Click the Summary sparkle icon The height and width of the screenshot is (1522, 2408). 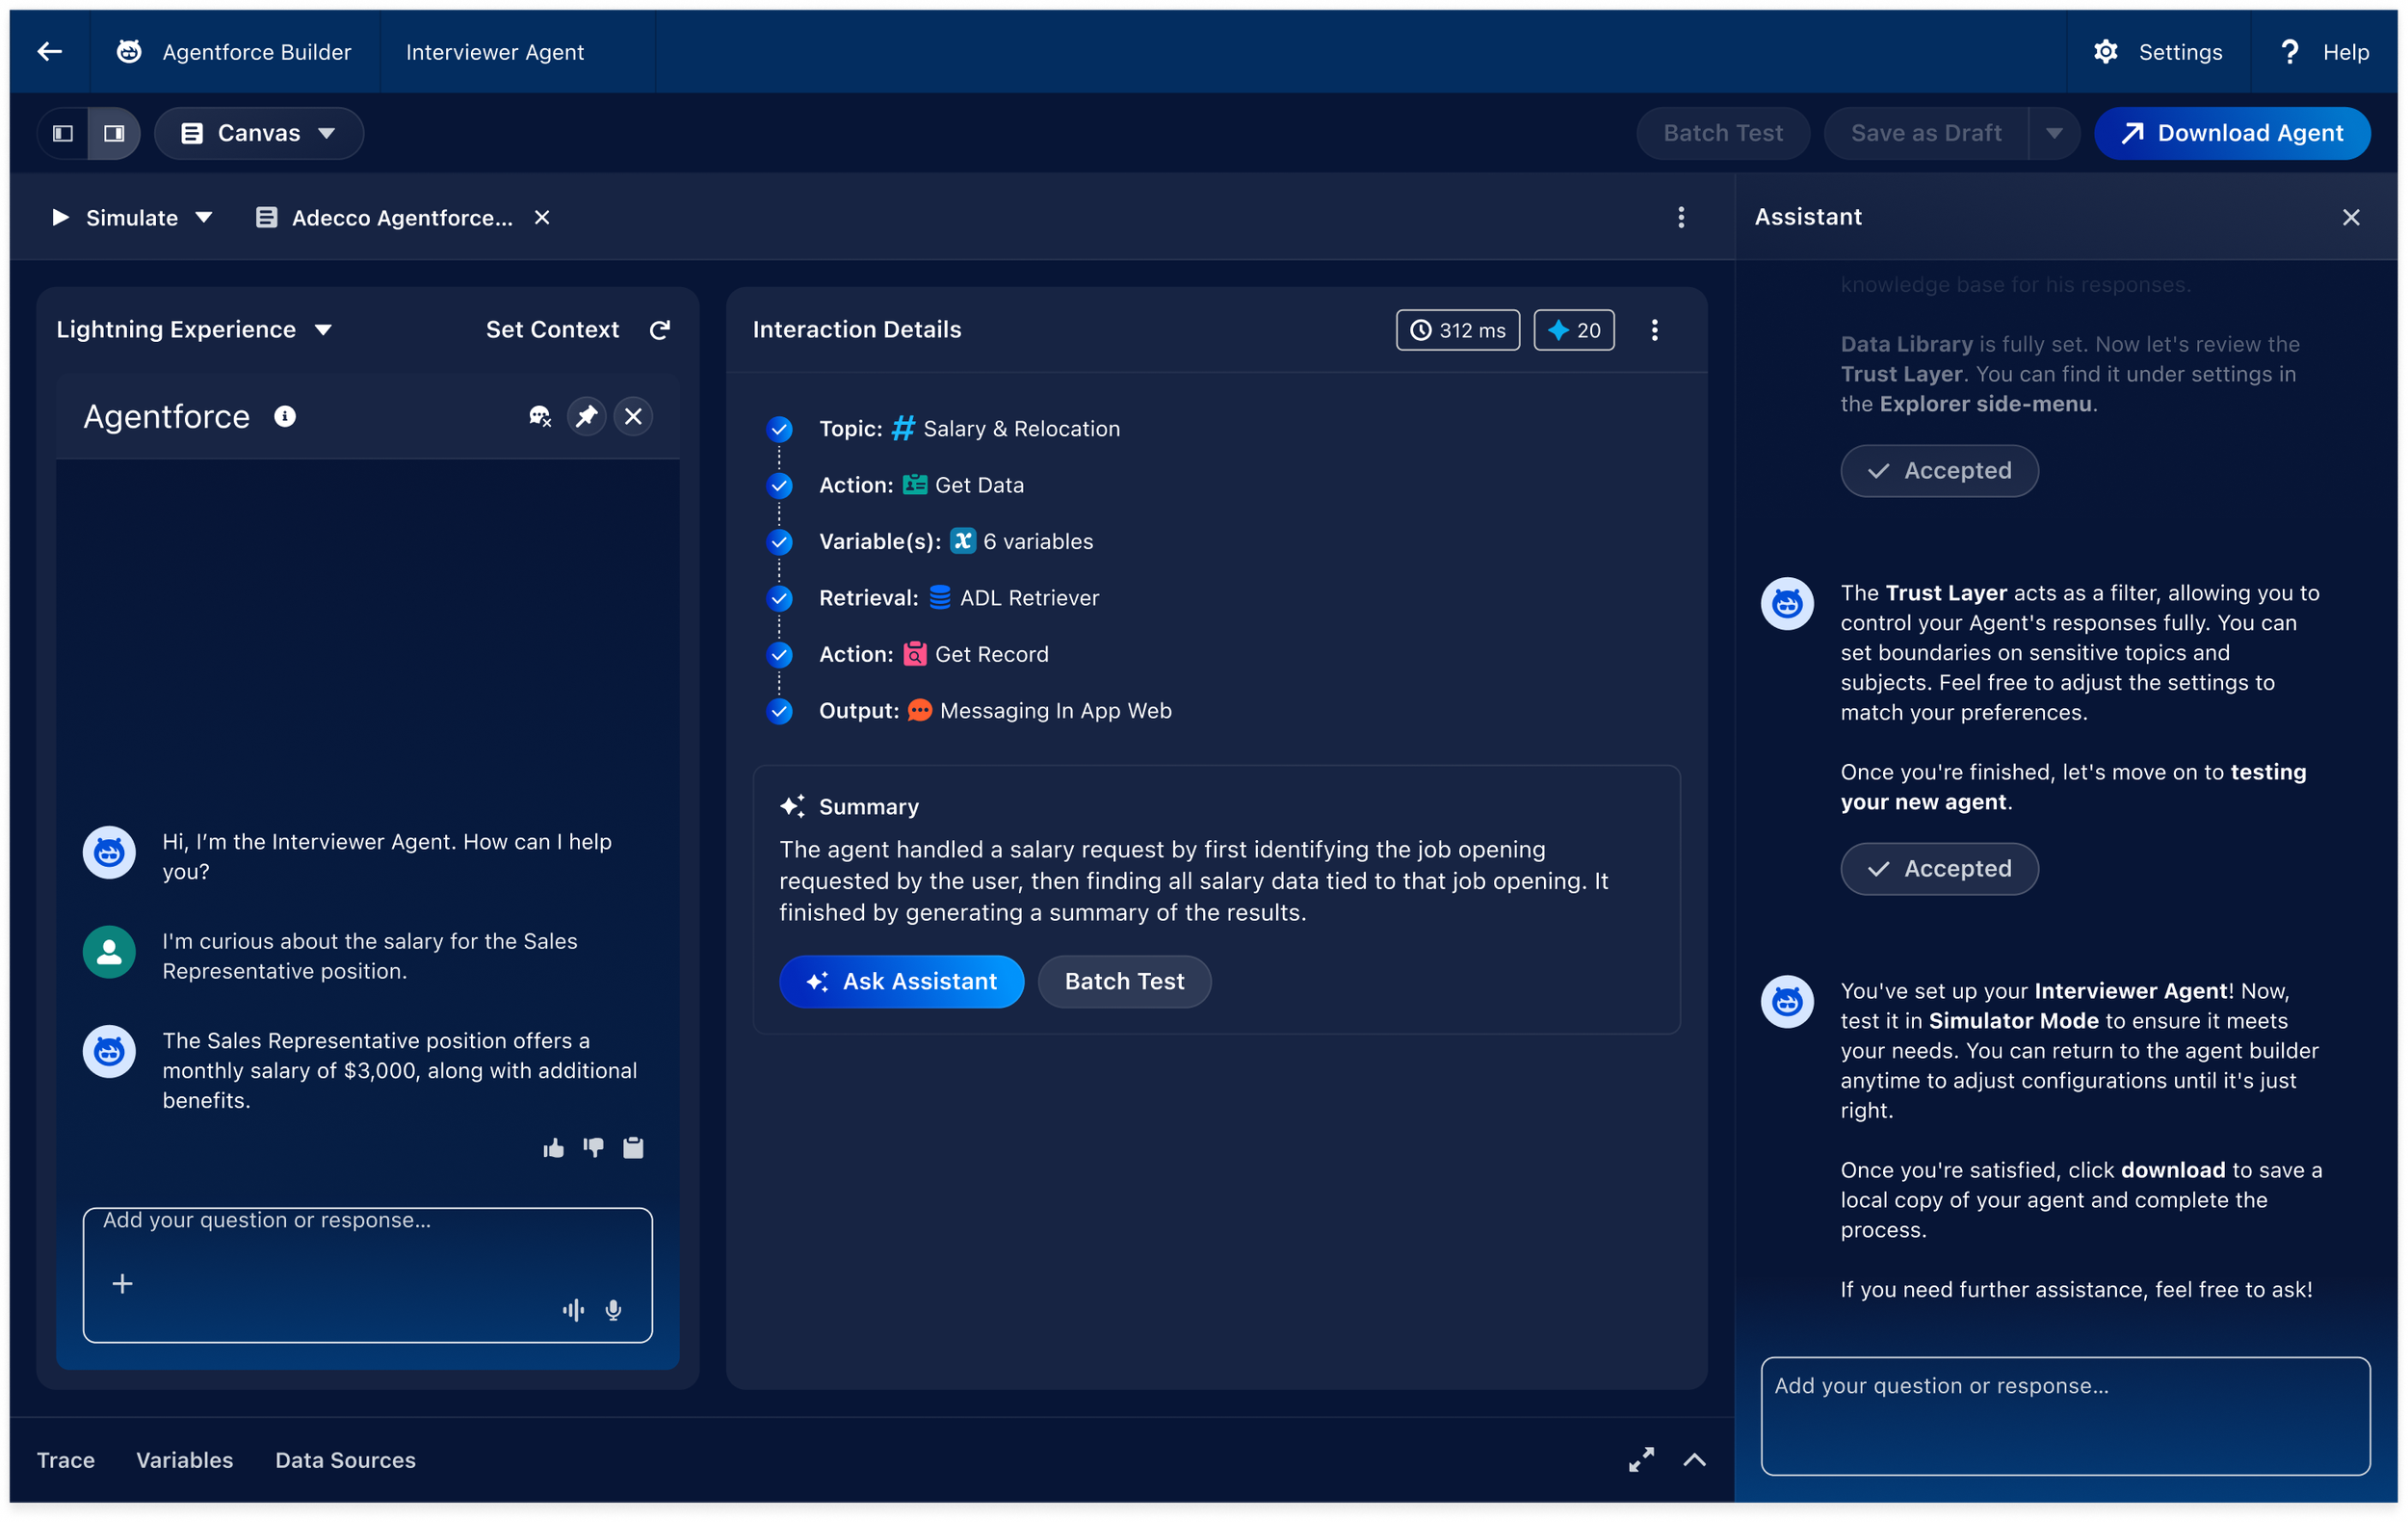[x=792, y=806]
